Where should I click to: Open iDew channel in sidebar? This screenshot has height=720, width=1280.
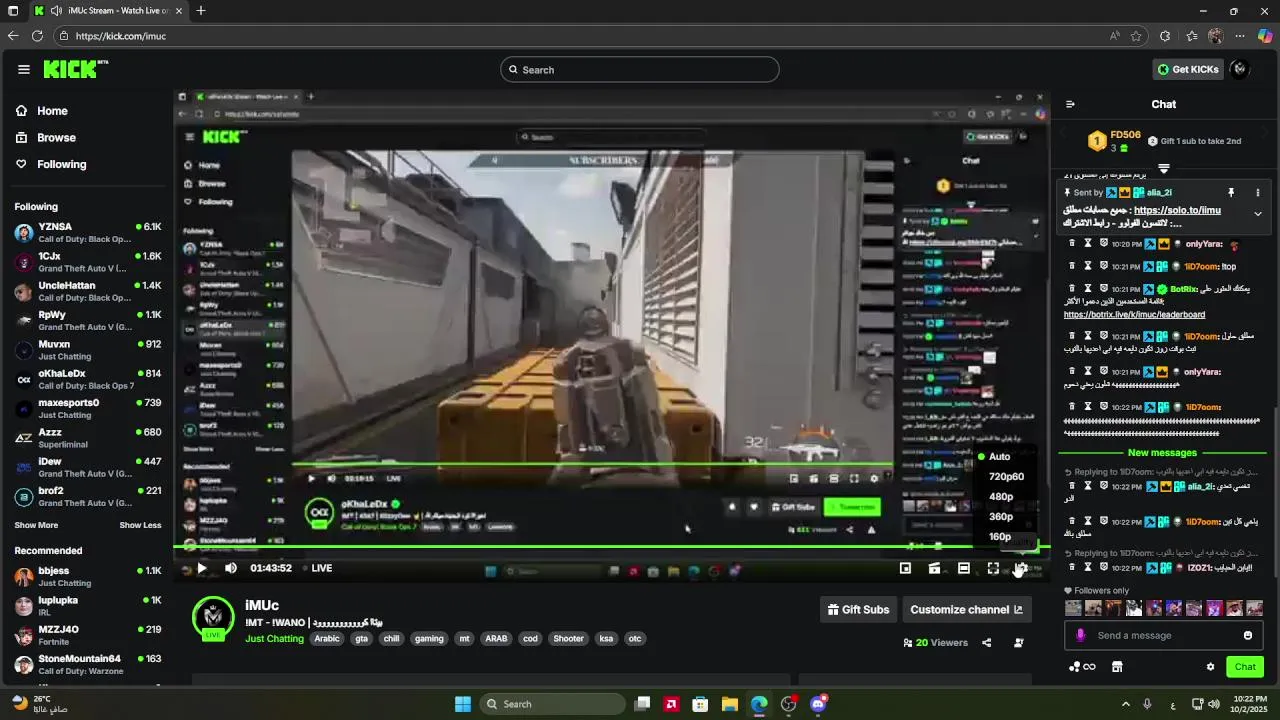pyautogui.click(x=87, y=467)
